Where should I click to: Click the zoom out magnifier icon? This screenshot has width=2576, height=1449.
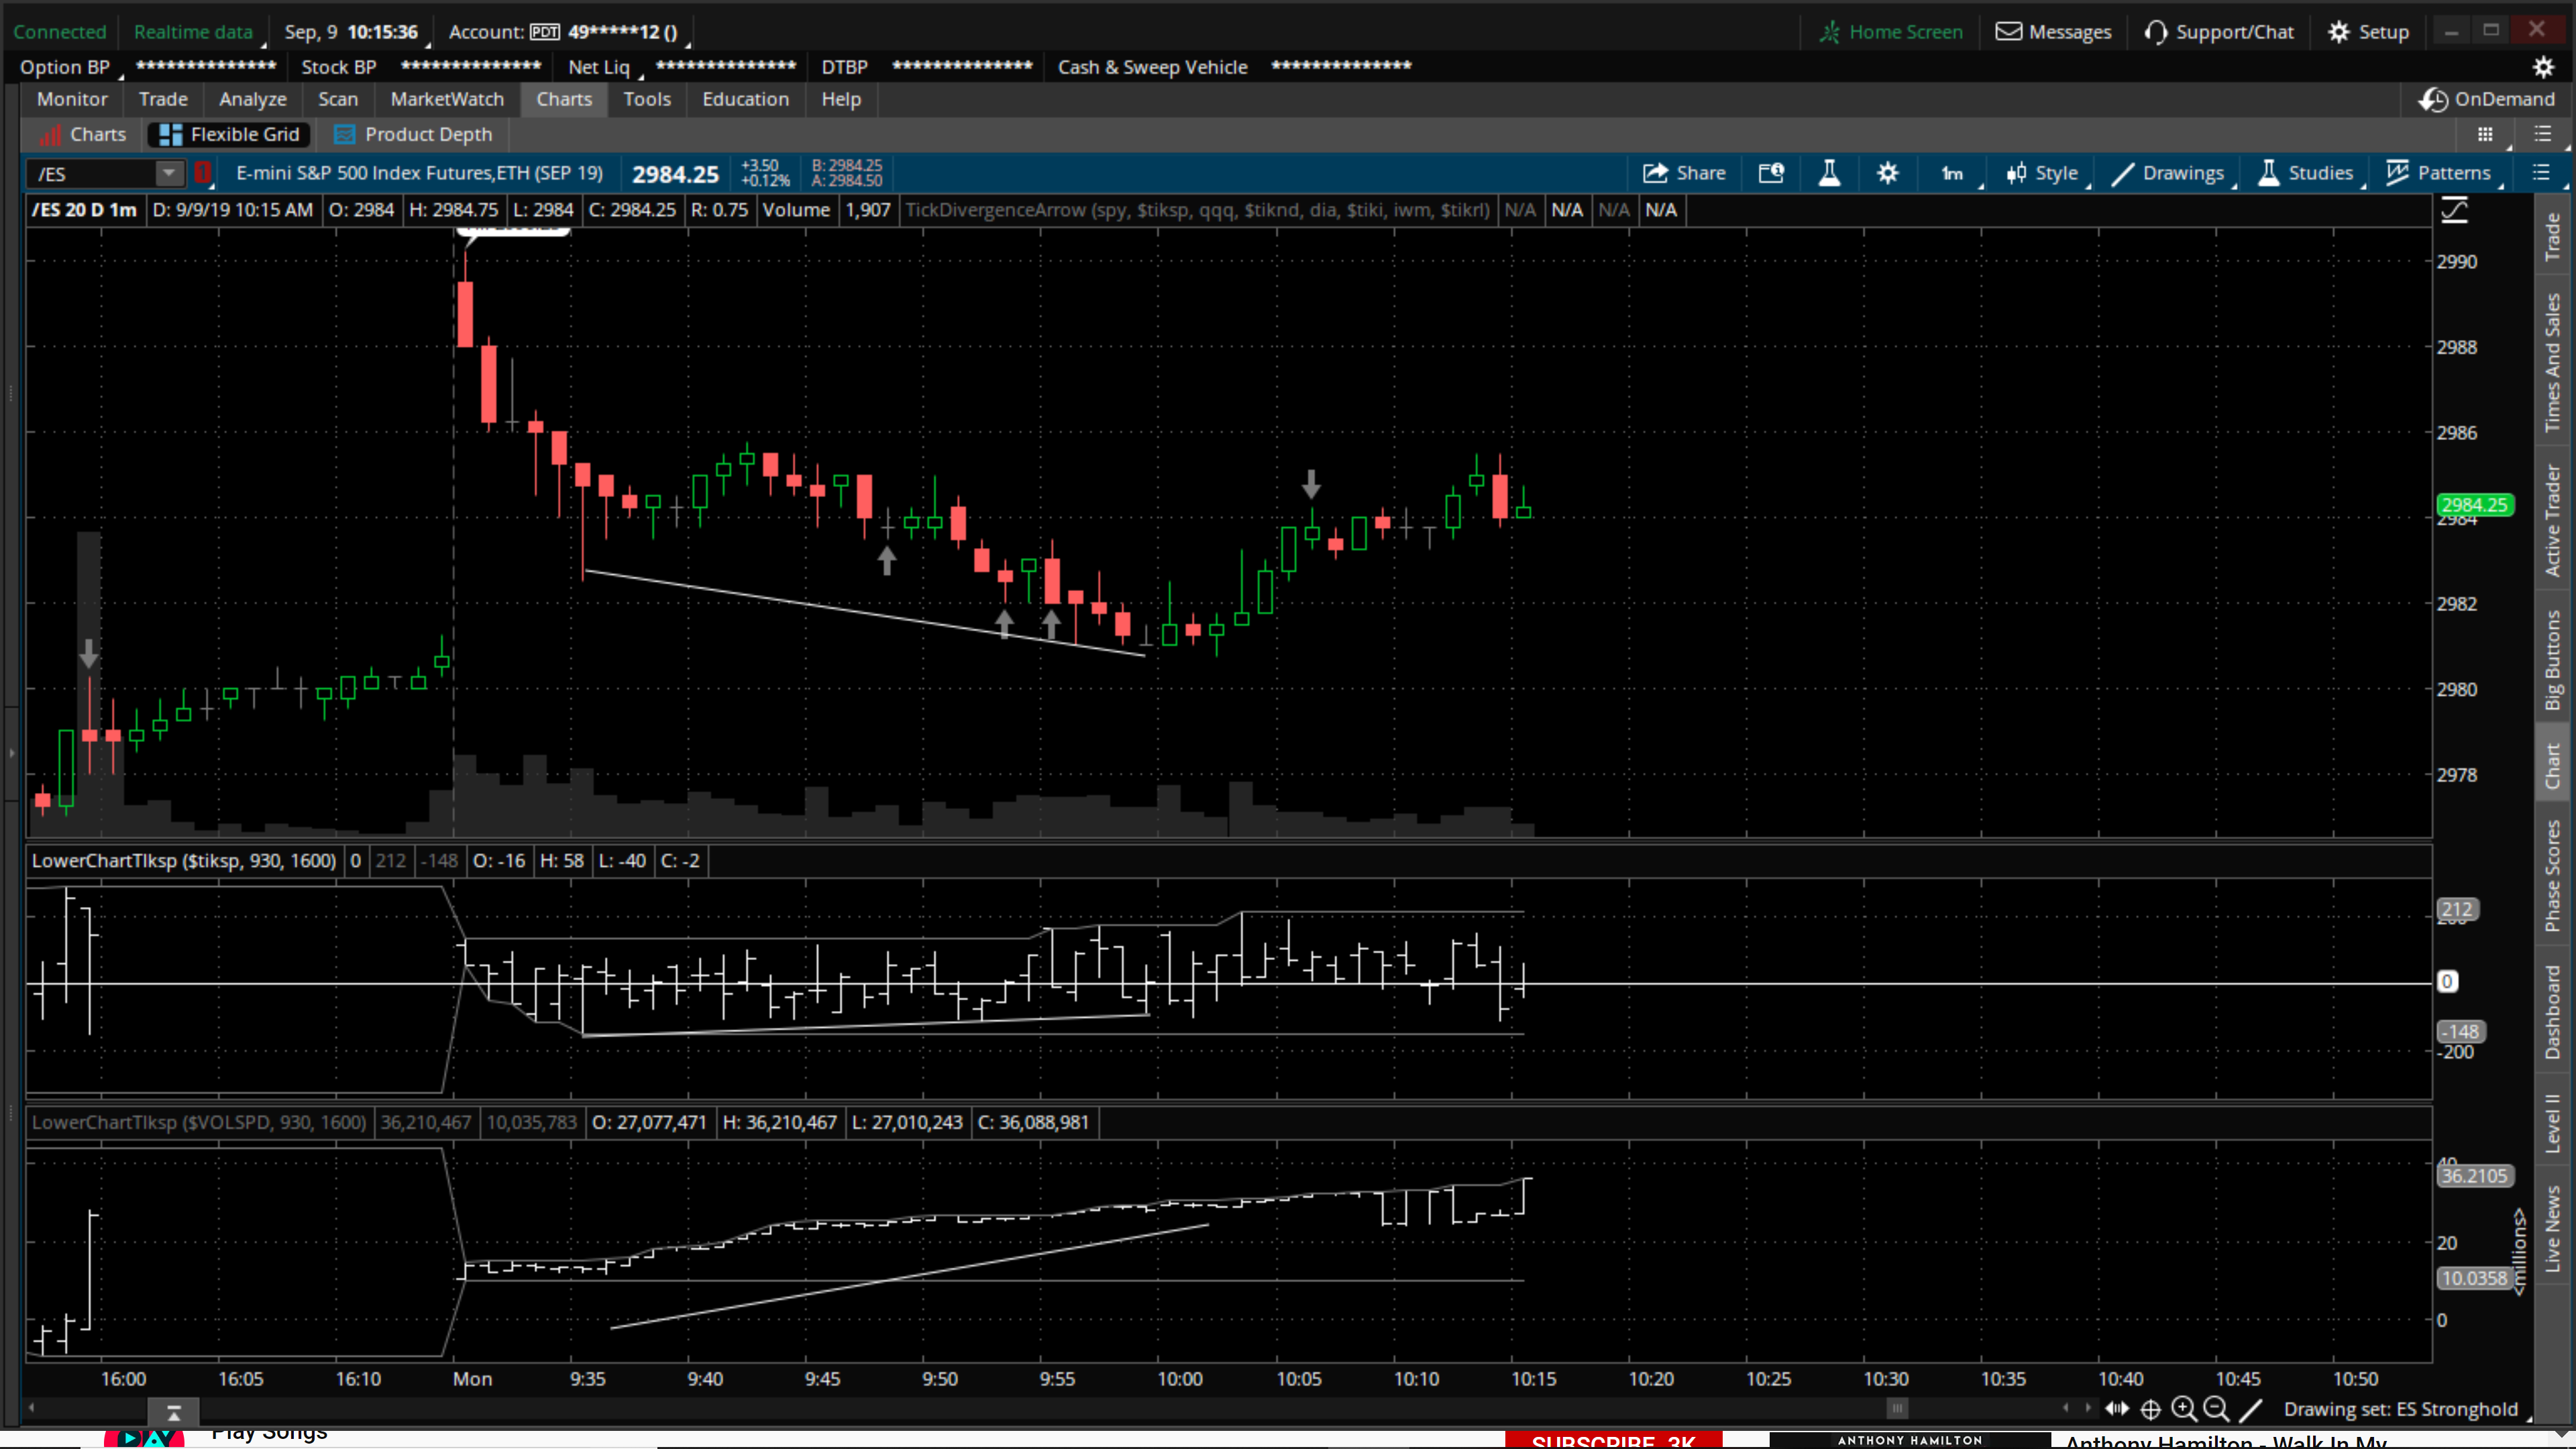coord(2216,1409)
